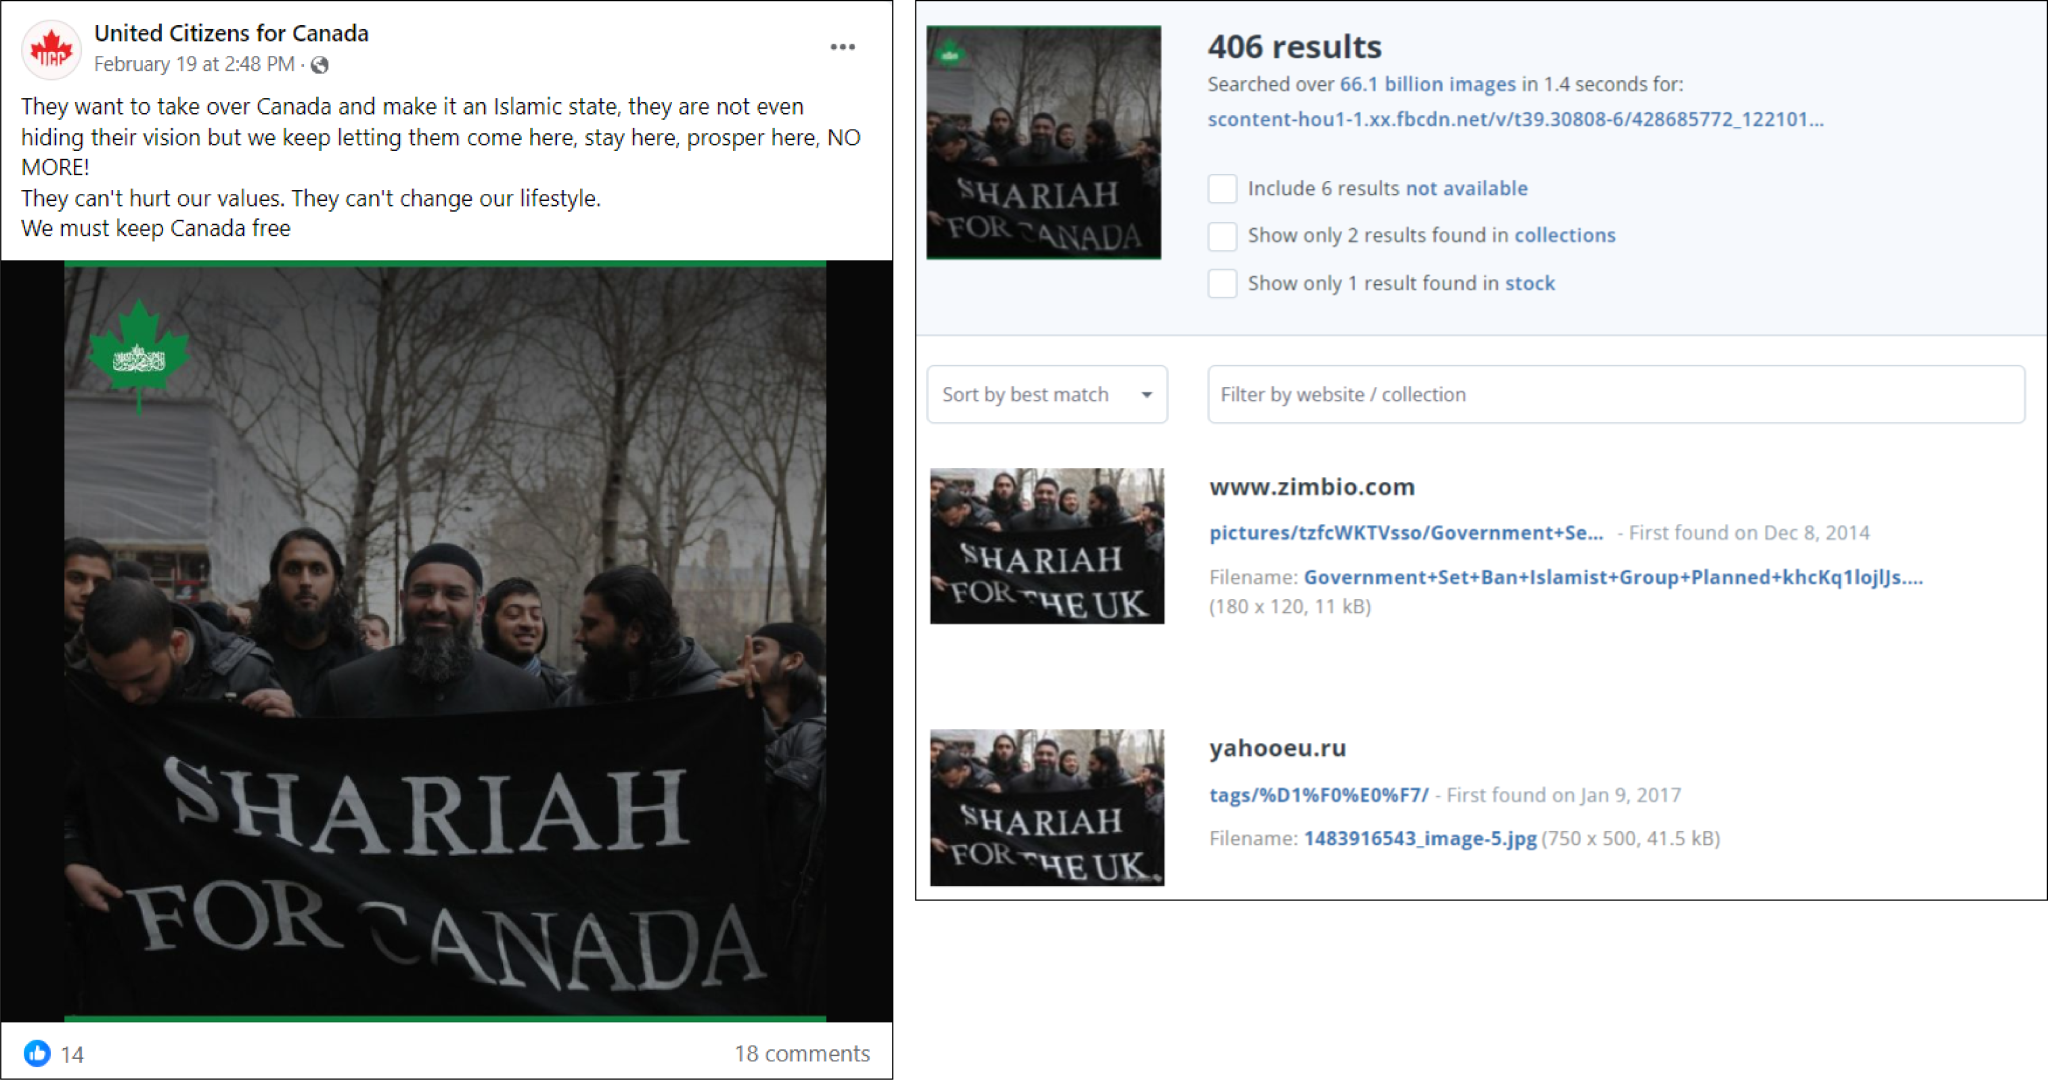Click the sort dropdown arrow caret
Screen dimensions: 2048x1080
coord(1147,395)
